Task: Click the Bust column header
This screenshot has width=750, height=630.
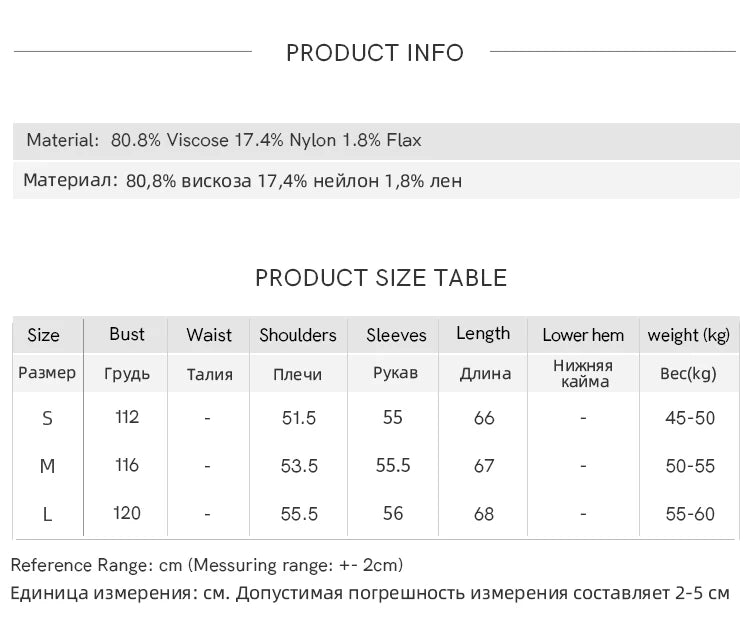Action: tap(127, 334)
